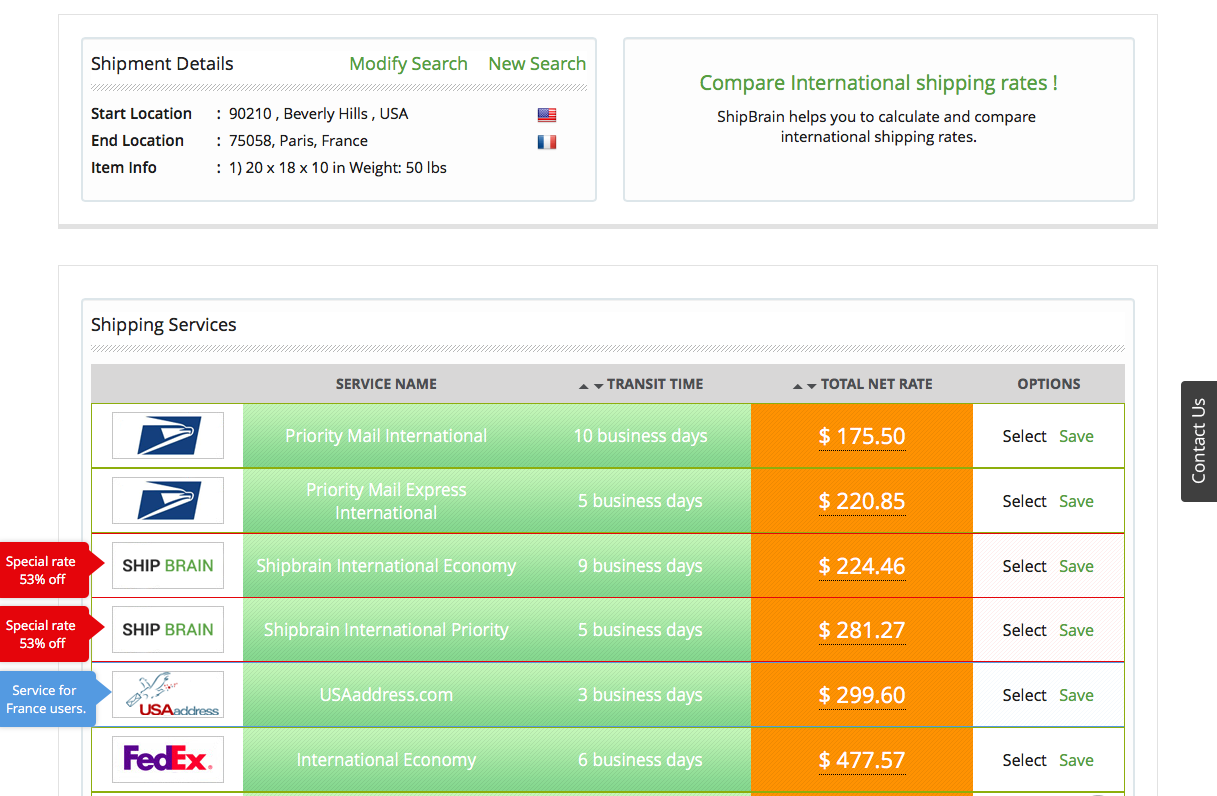Viewport: 1217px width, 796px height.
Task: Click the Transit Time column header
Action: pyautogui.click(x=655, y=384)
